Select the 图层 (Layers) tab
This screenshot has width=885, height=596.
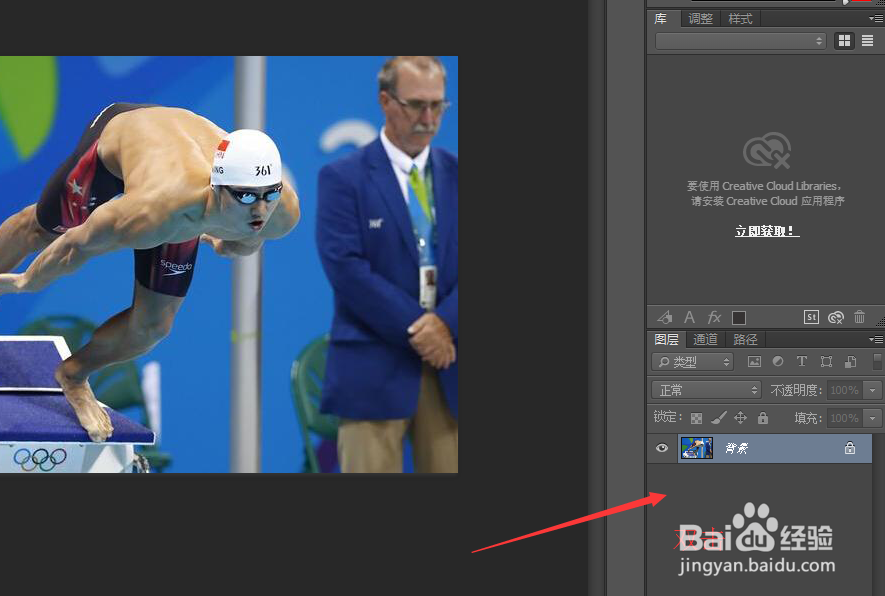(666, 339)
